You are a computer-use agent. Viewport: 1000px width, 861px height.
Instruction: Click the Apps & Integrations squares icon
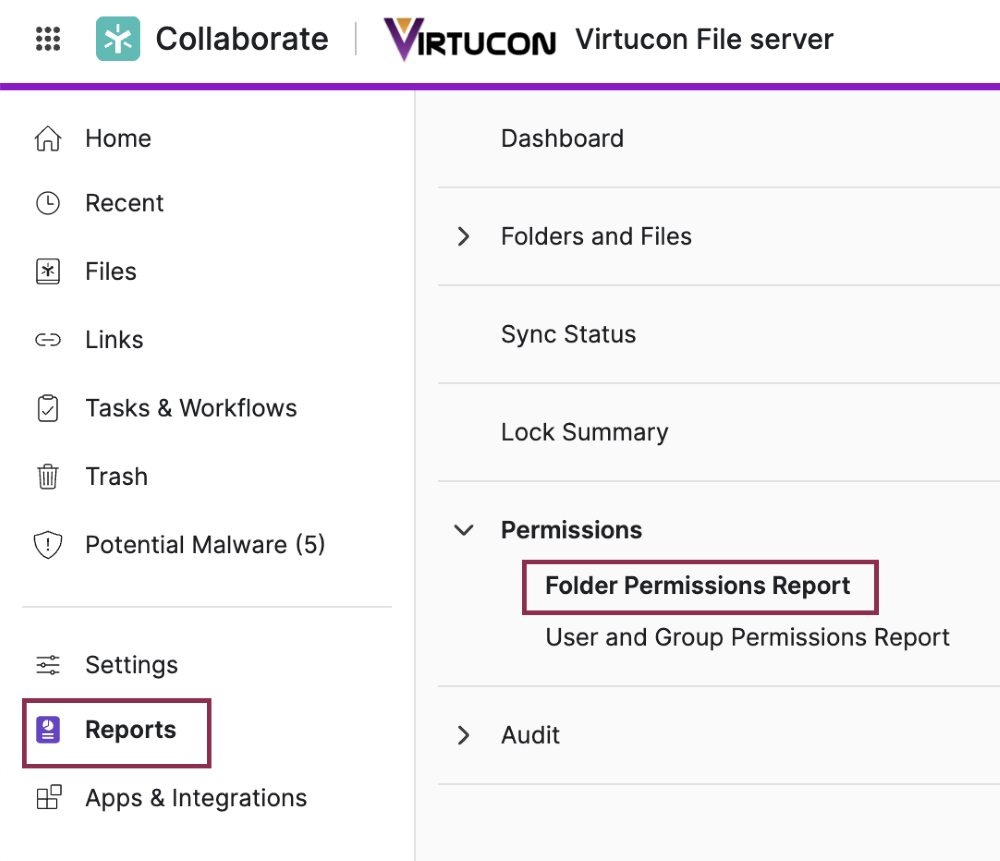[x=48, y=798]
